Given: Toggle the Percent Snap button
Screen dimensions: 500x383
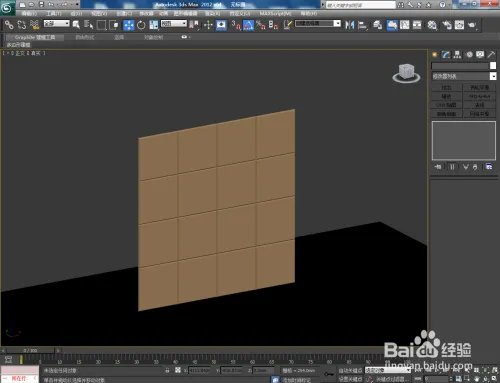Looking at the screenshot, I should pos(261,25).
